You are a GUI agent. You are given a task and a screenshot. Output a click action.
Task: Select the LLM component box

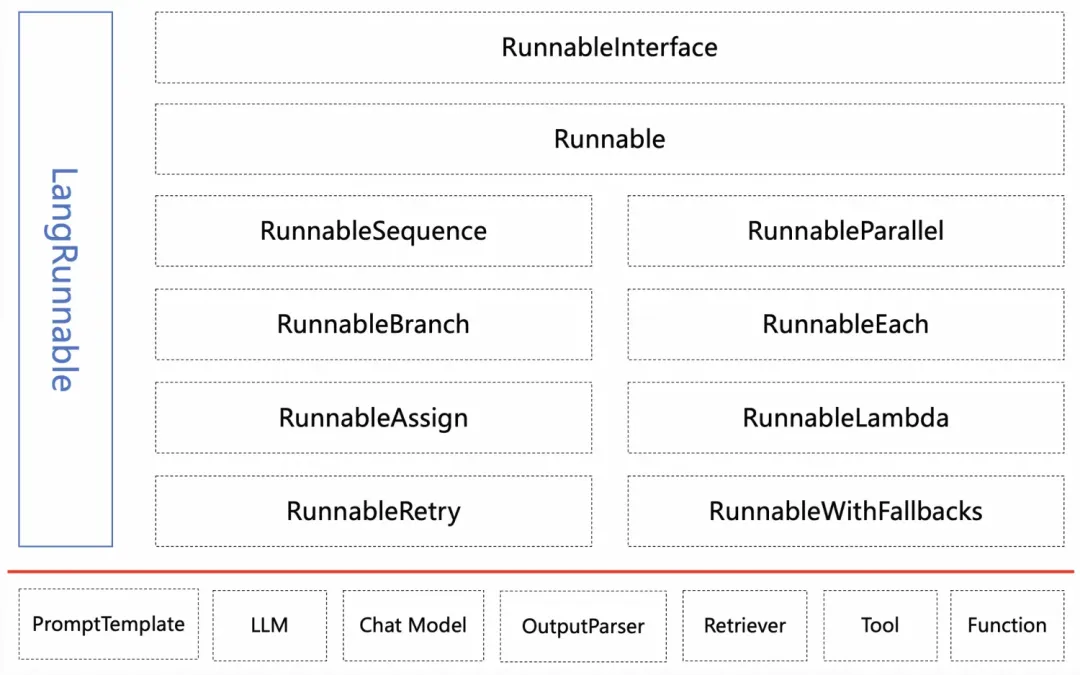(x=270, y=625)
